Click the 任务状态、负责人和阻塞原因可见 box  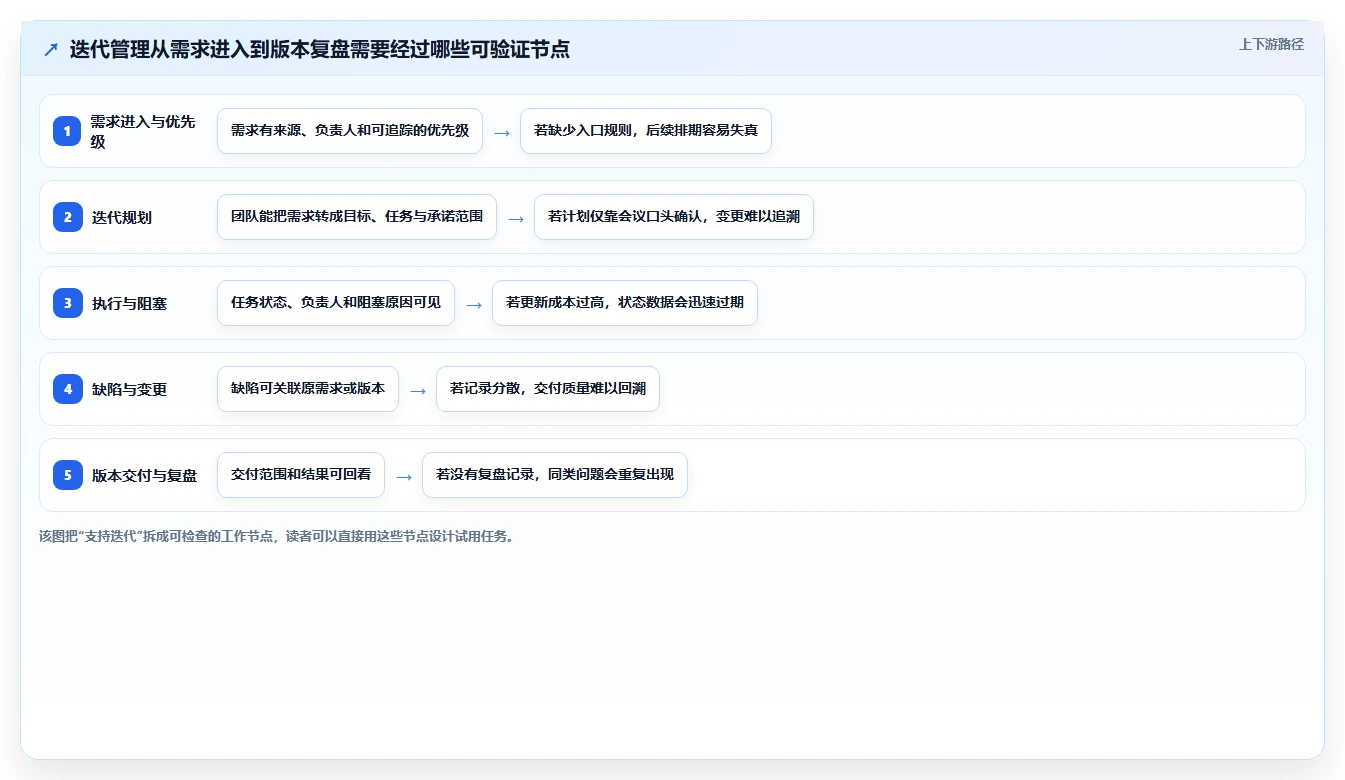point(336,303)
